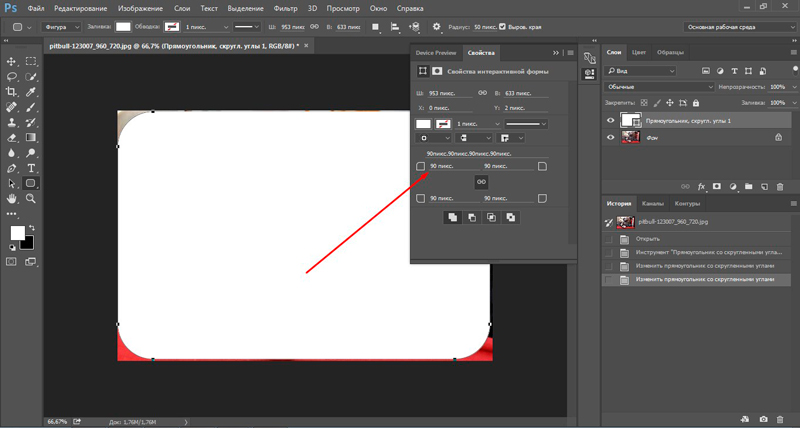Select the Move tool
800x428 pixels.
point(12,61)
